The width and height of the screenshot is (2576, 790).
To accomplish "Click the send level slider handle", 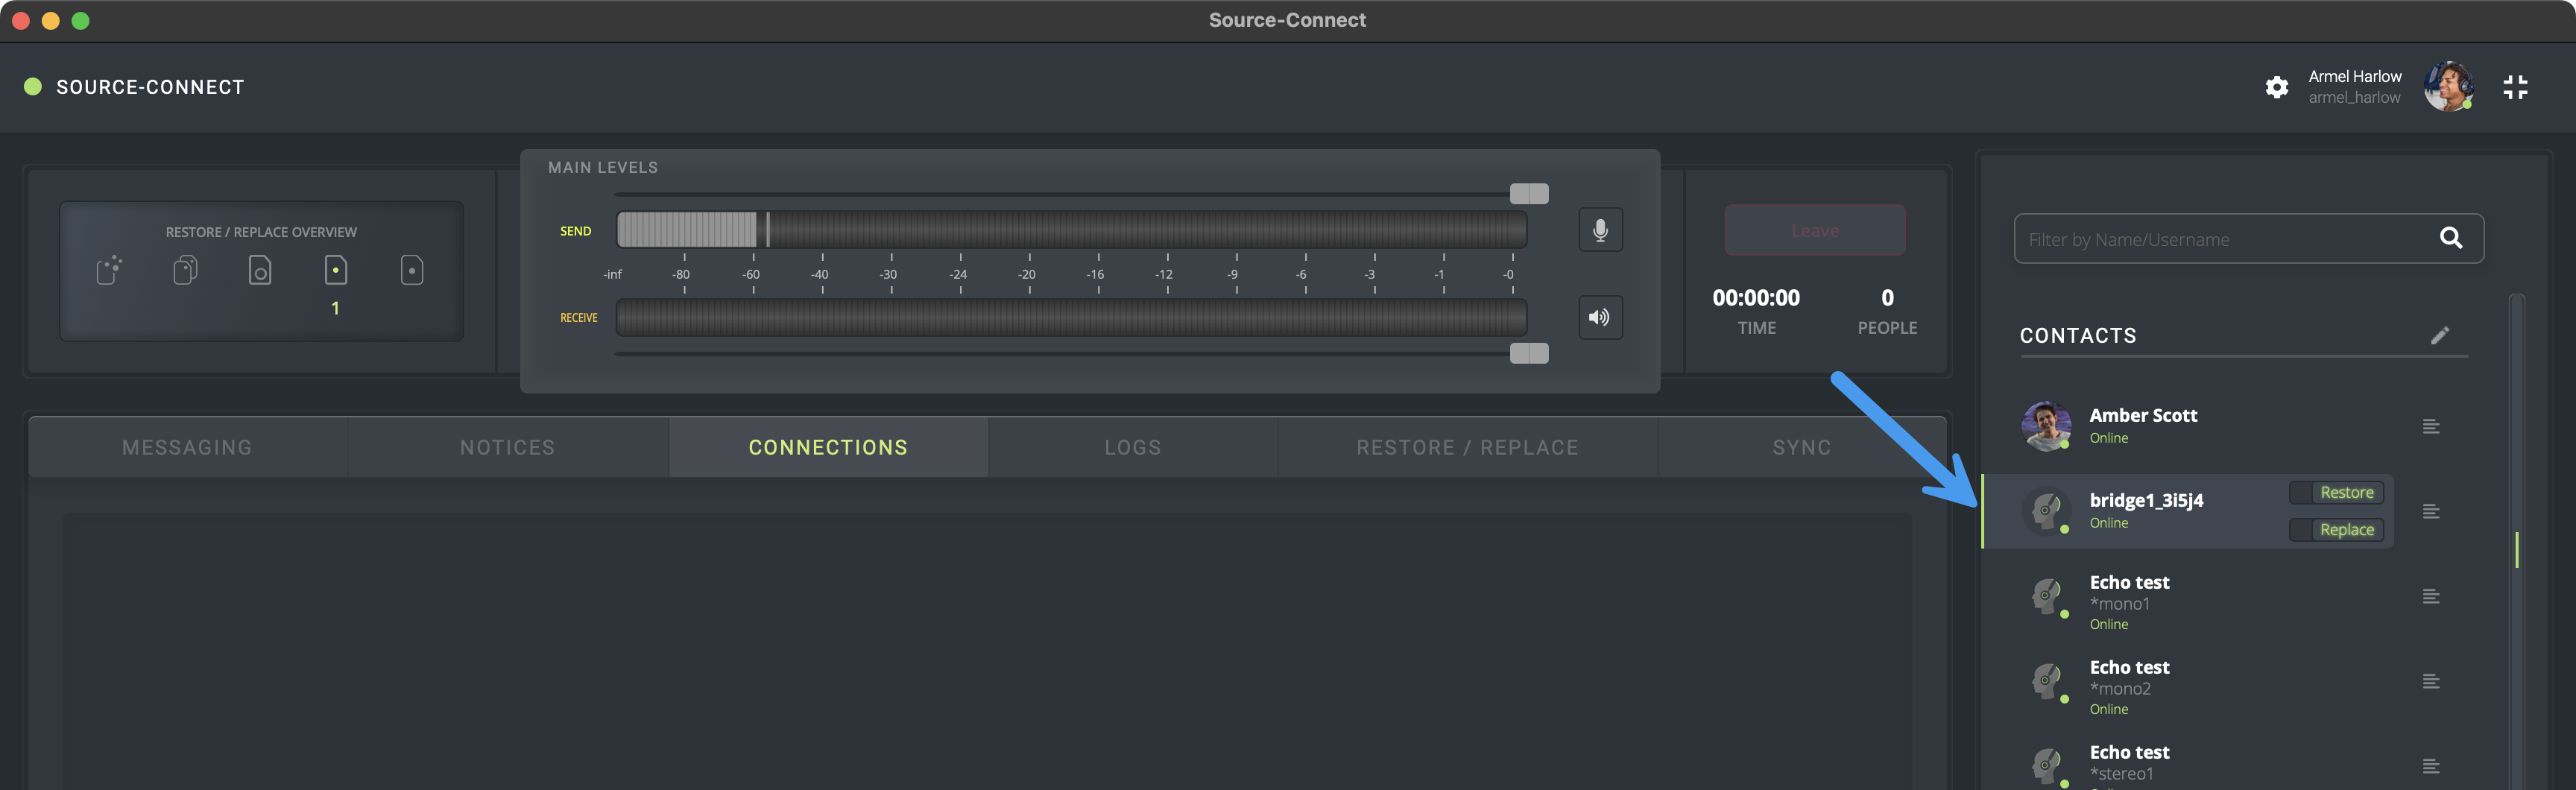I will pos(1529,193).
